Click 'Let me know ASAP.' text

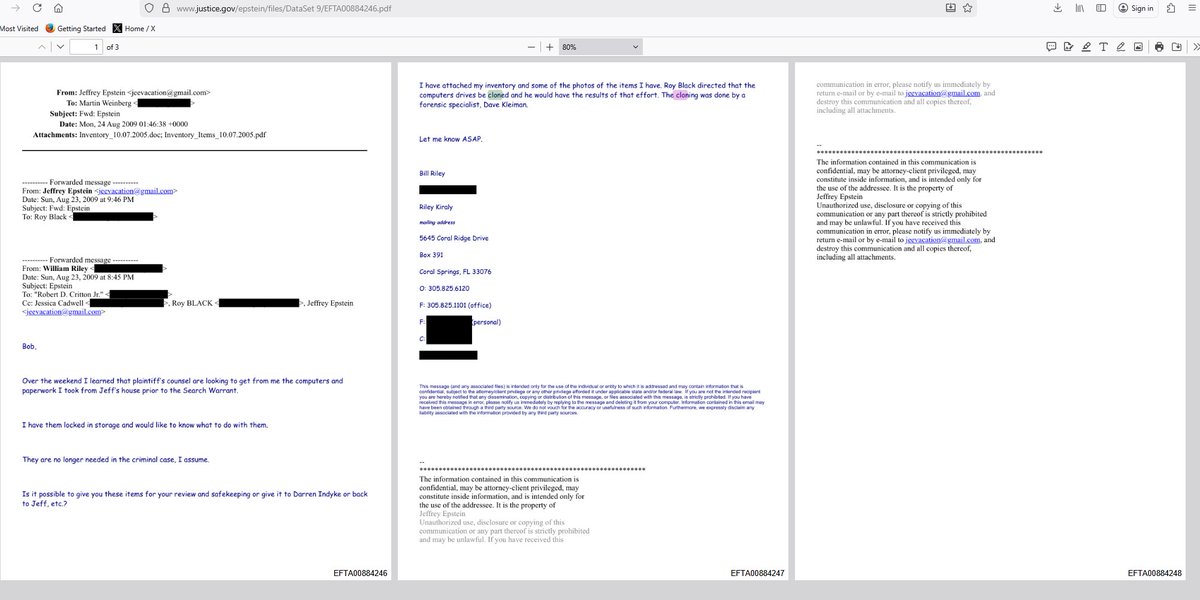(x=450, y=138)
